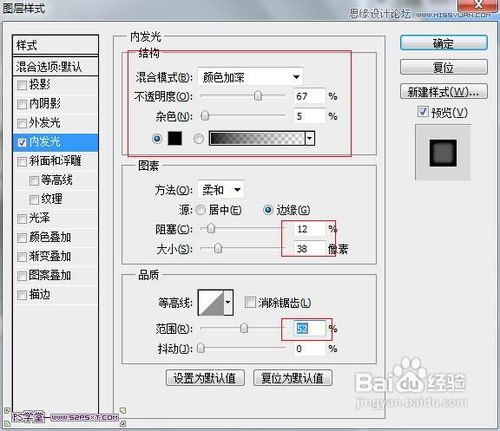
Task: Enable the 图案叠加 pattern overlay checkbox
Action: click(x=22, y=276)
